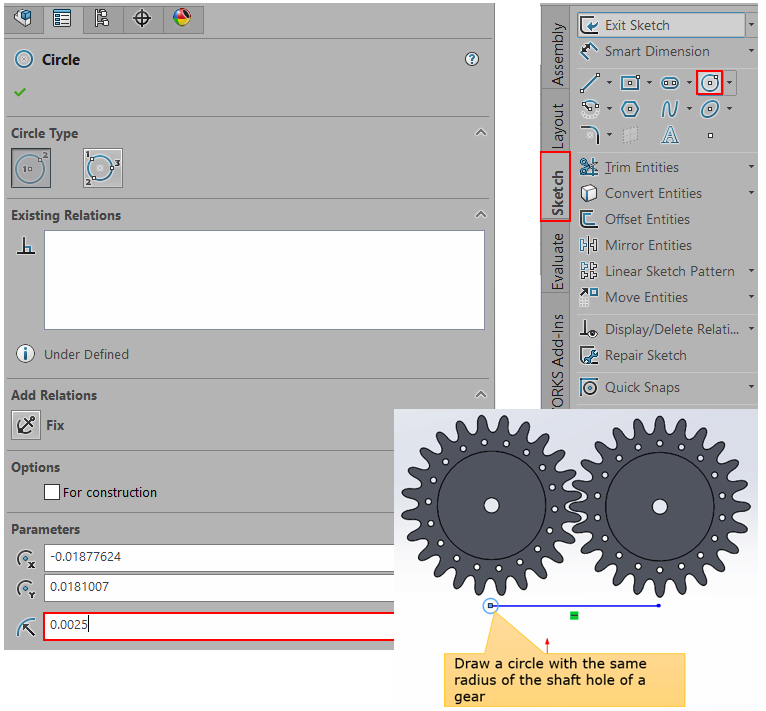
Task: Select the Spline sketch tool
Action: click(670, 109)
